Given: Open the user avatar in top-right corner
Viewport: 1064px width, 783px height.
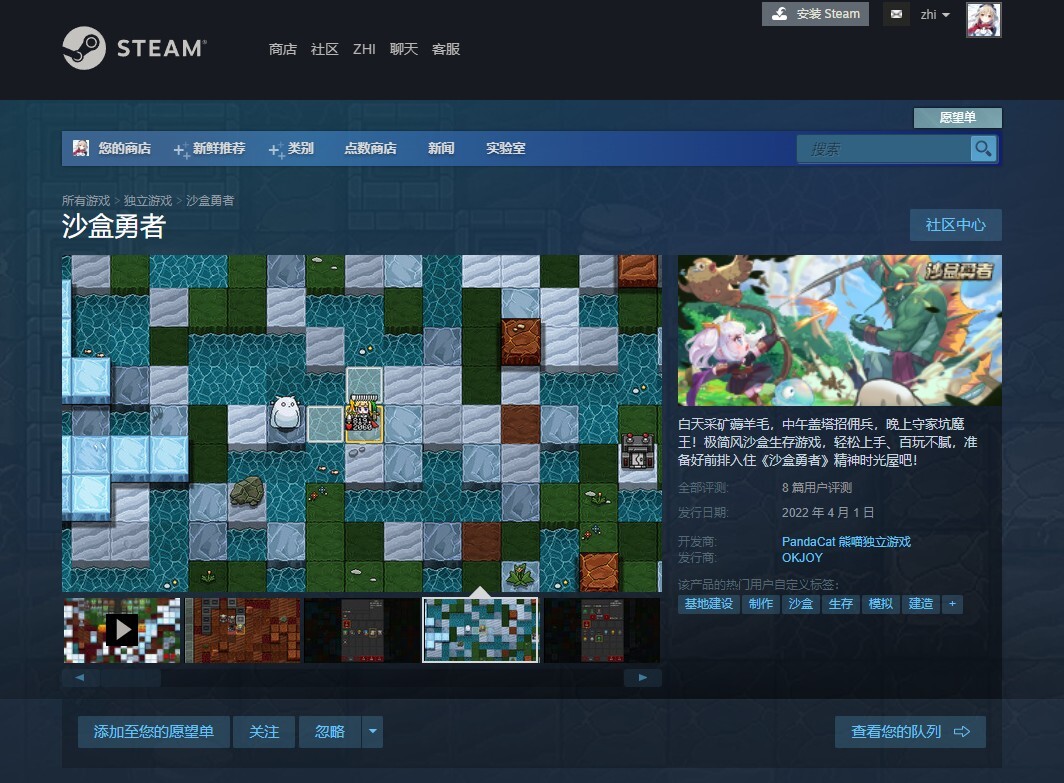Looking at the screenshot, I should [983, 20].
